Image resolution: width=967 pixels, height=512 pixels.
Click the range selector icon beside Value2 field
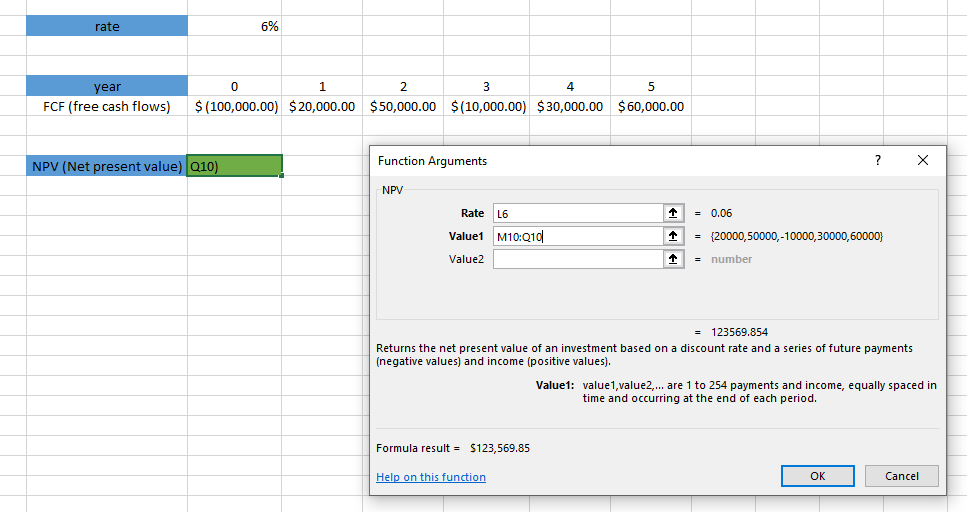(673, 259)
